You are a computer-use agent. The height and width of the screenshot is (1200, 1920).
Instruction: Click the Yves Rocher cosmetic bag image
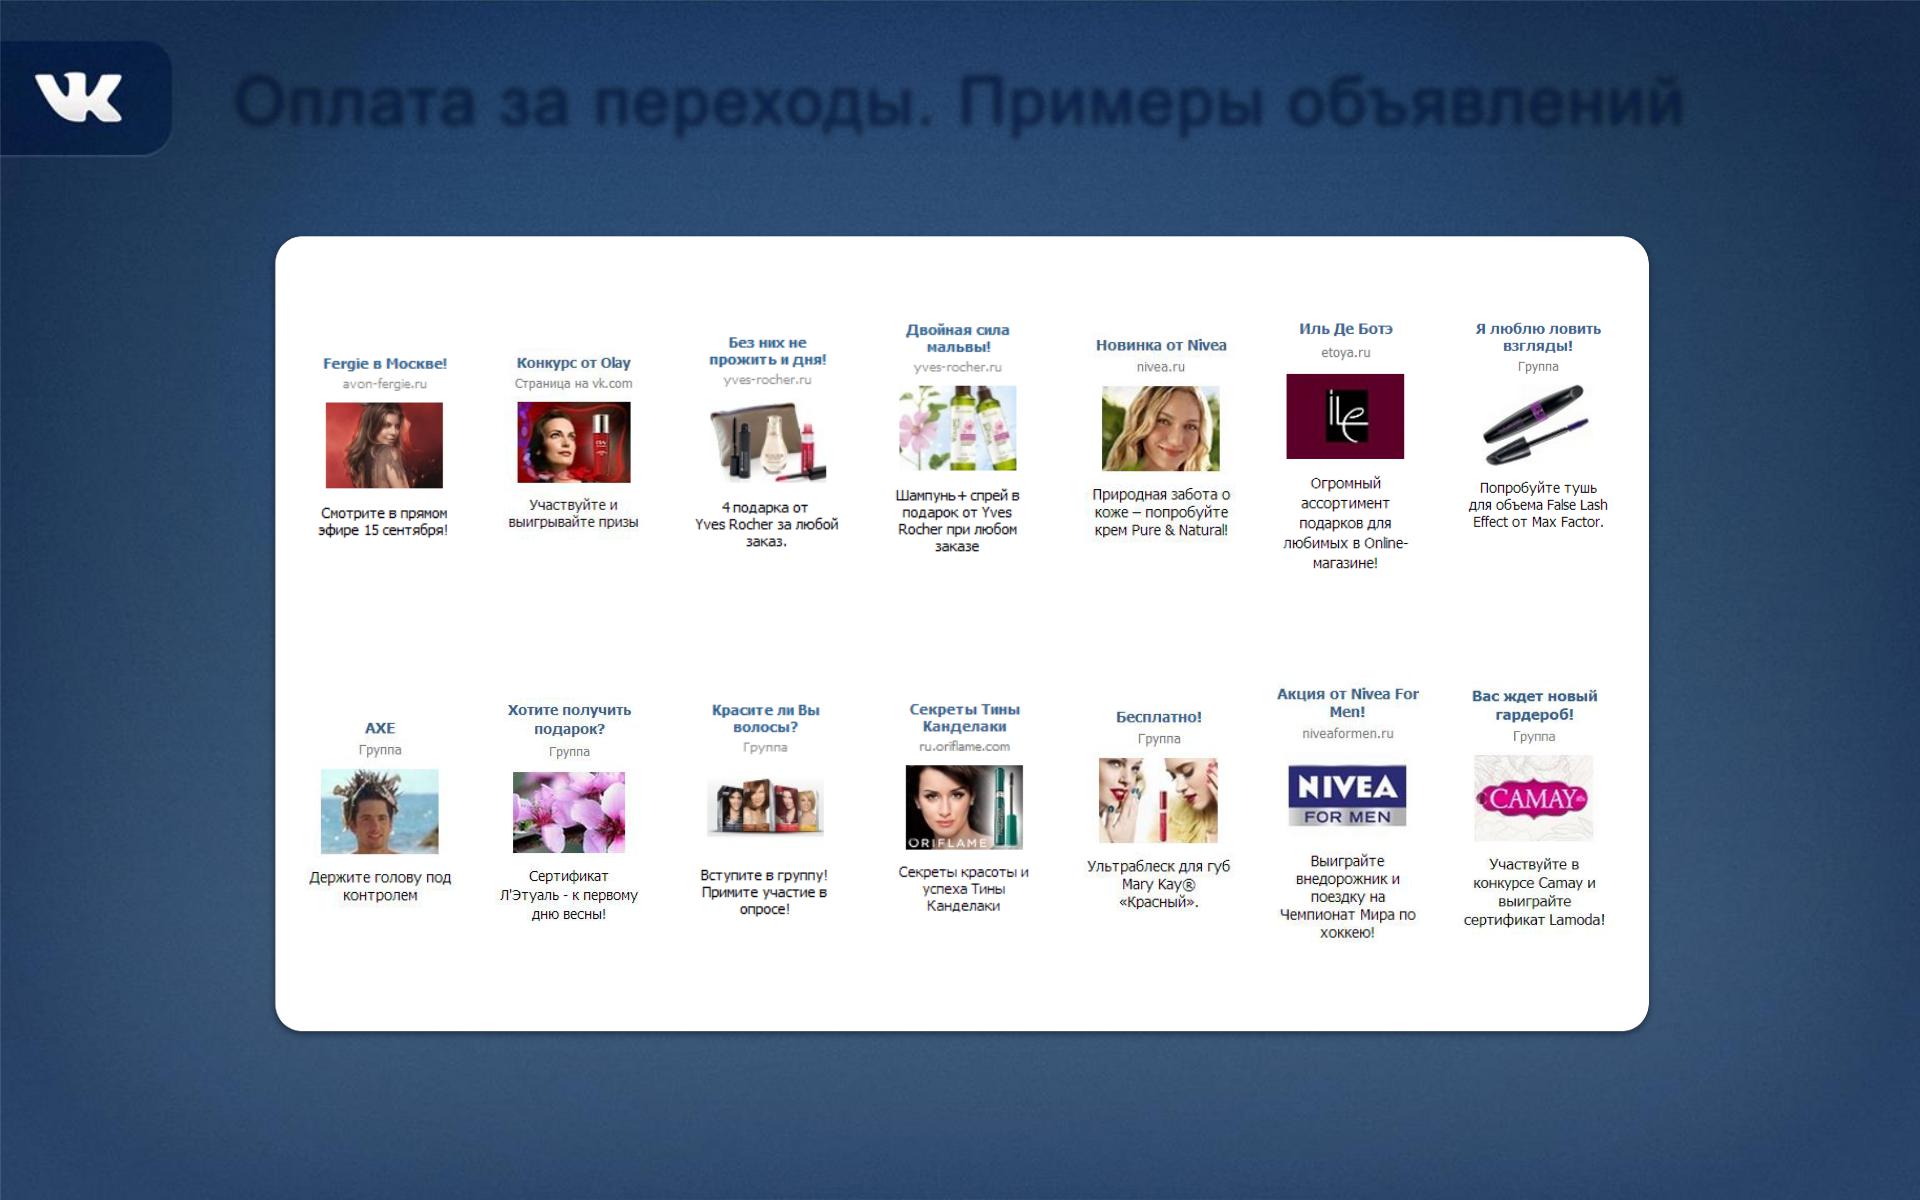pos(767,441)
